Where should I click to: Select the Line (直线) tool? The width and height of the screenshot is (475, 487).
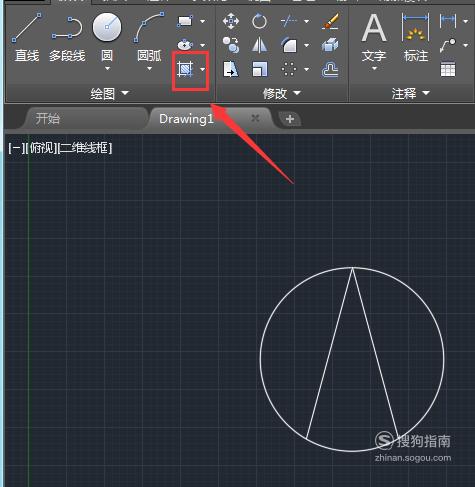point(27,37)
